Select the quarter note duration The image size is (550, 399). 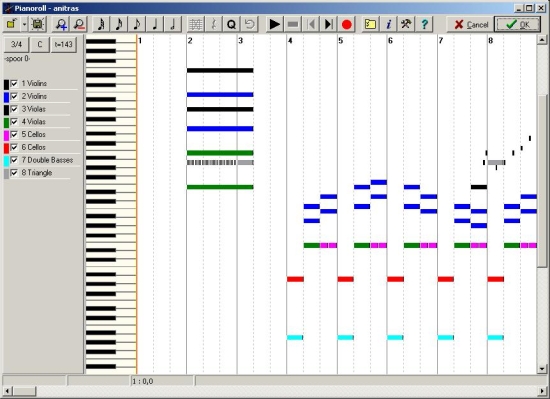(155, 24)
